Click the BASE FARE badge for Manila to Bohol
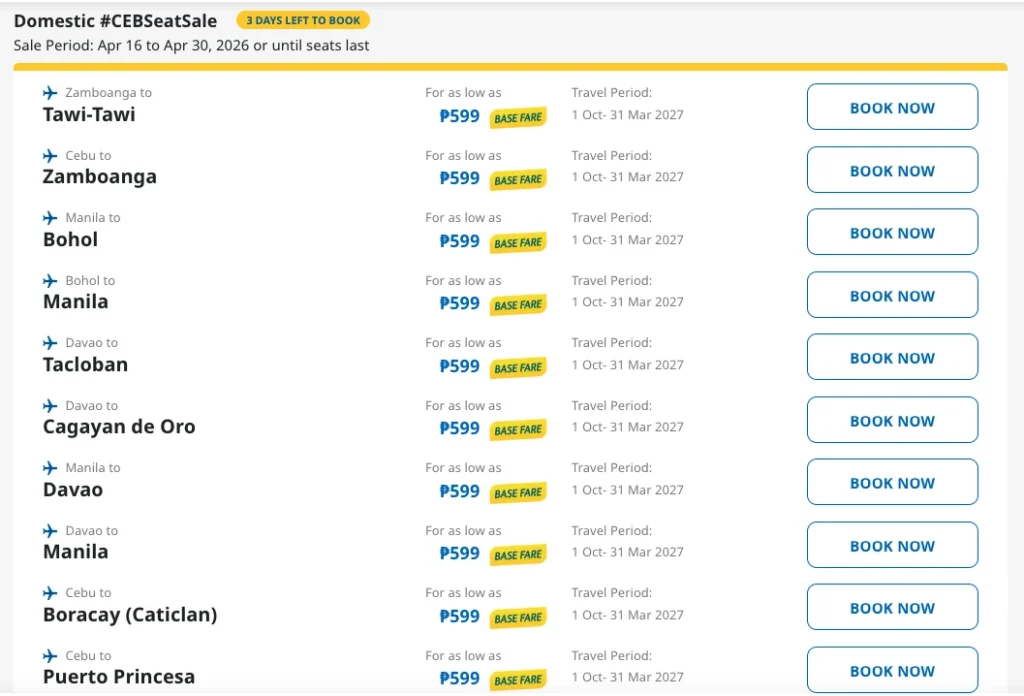 click(517, 242)
